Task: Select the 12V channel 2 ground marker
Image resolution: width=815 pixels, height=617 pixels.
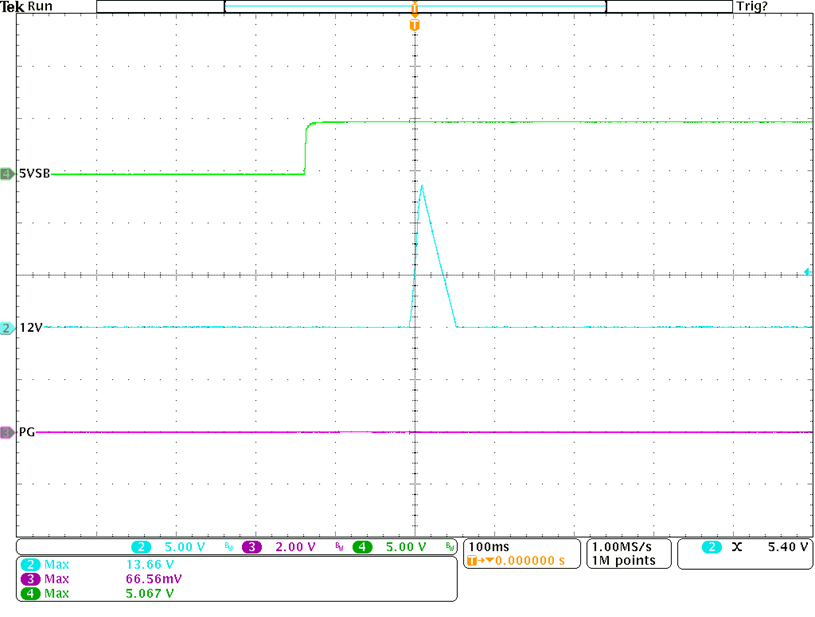Action: [8, 328]
